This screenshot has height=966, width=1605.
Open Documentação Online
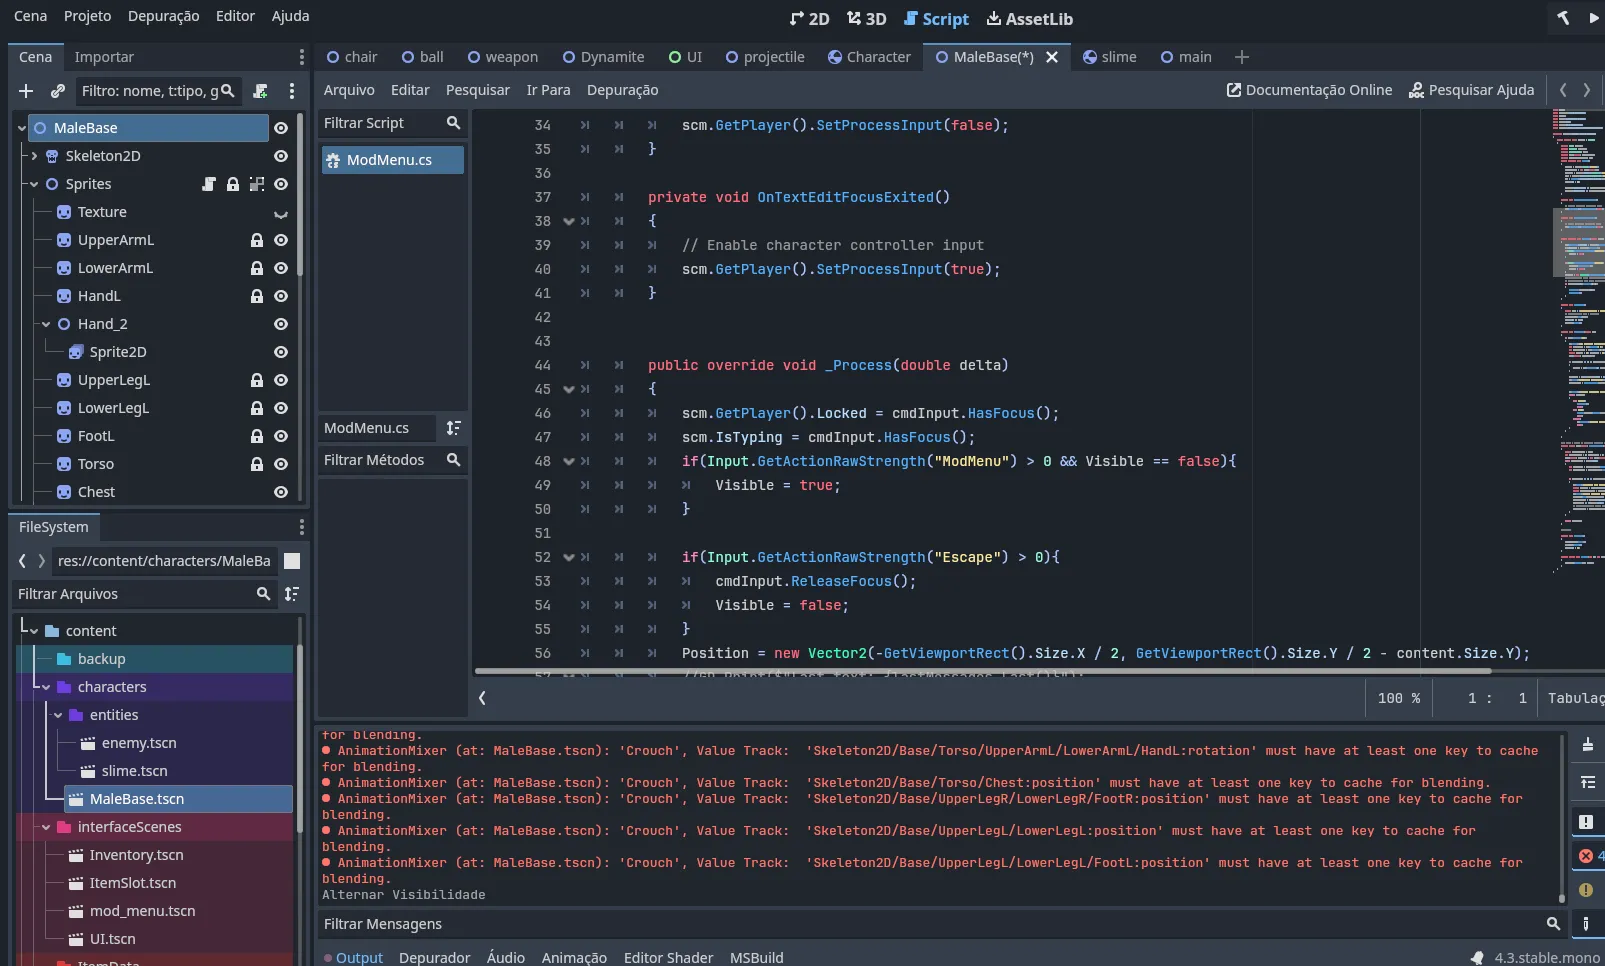click(x=1308, y=90)
